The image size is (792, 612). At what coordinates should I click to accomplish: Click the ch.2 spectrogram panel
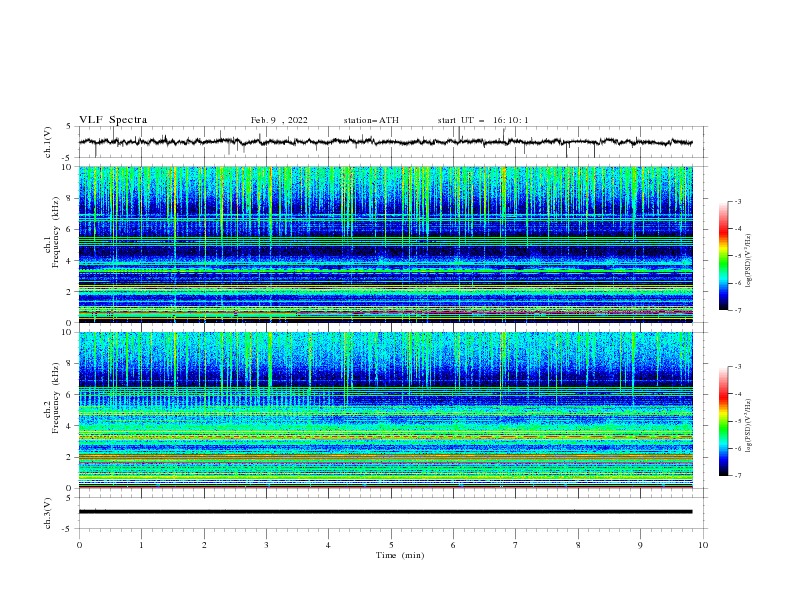[x=385, y=410]
